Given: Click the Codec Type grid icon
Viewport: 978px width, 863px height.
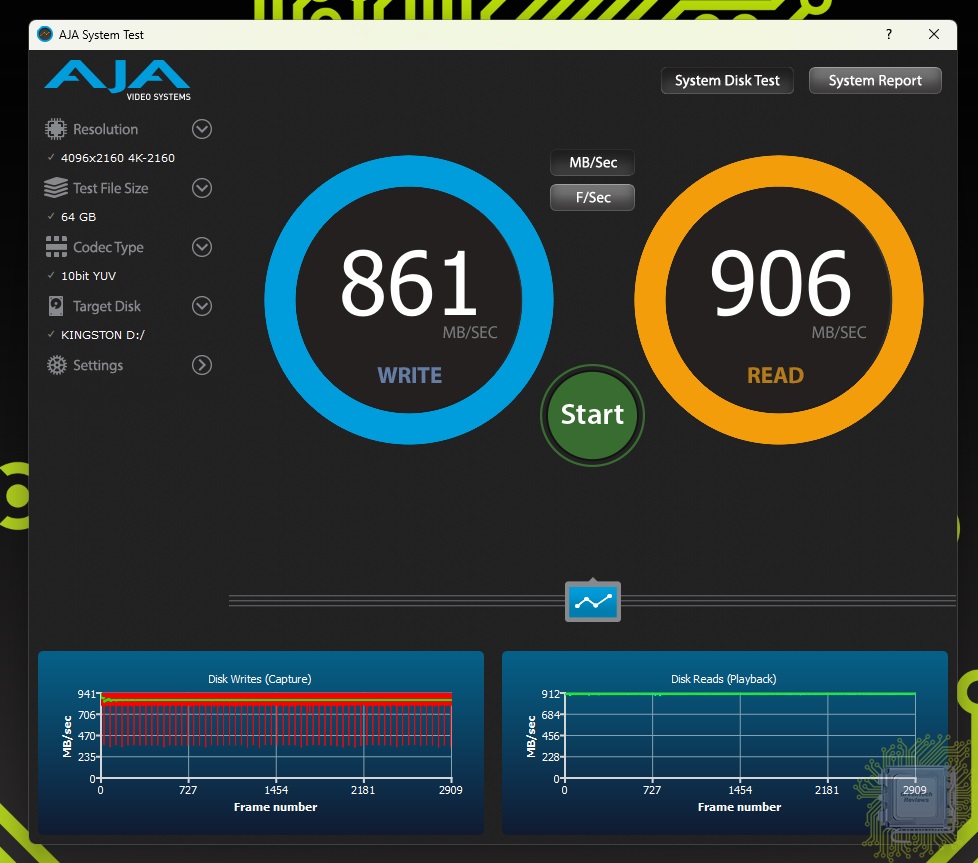Looking at the screenshot, I should pos(56,247).
